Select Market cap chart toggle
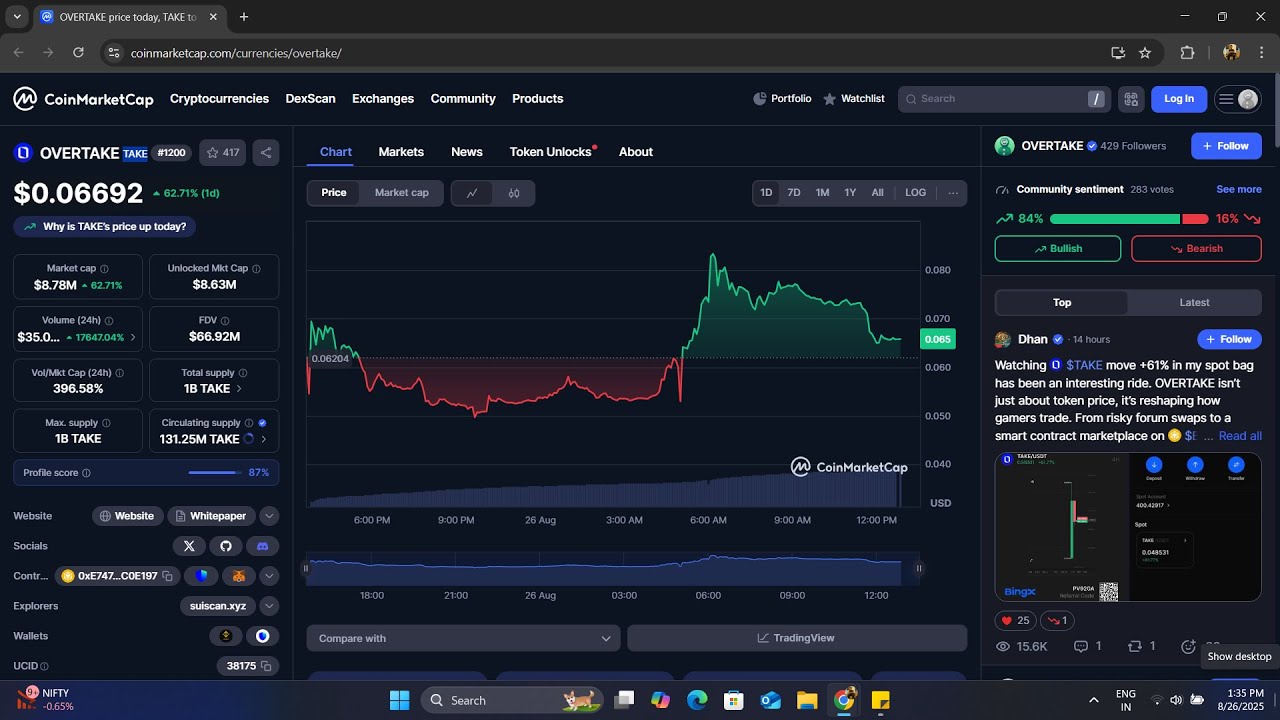The image size is (1280, 720). click(402, 193)
